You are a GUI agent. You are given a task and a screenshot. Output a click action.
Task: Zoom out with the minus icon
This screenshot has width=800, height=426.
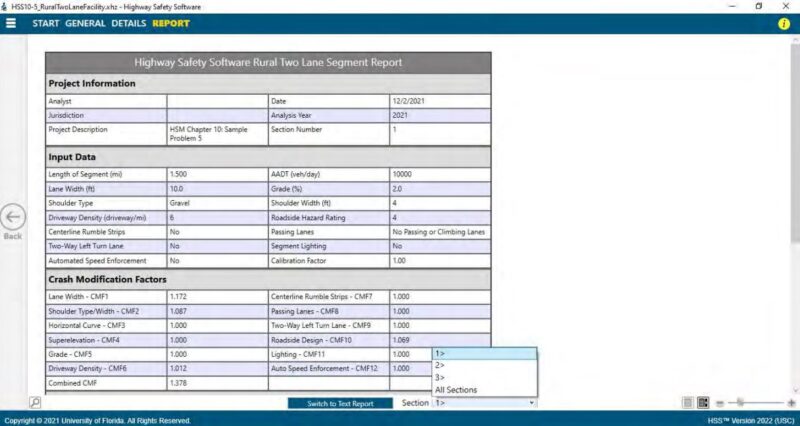point(721,402)
